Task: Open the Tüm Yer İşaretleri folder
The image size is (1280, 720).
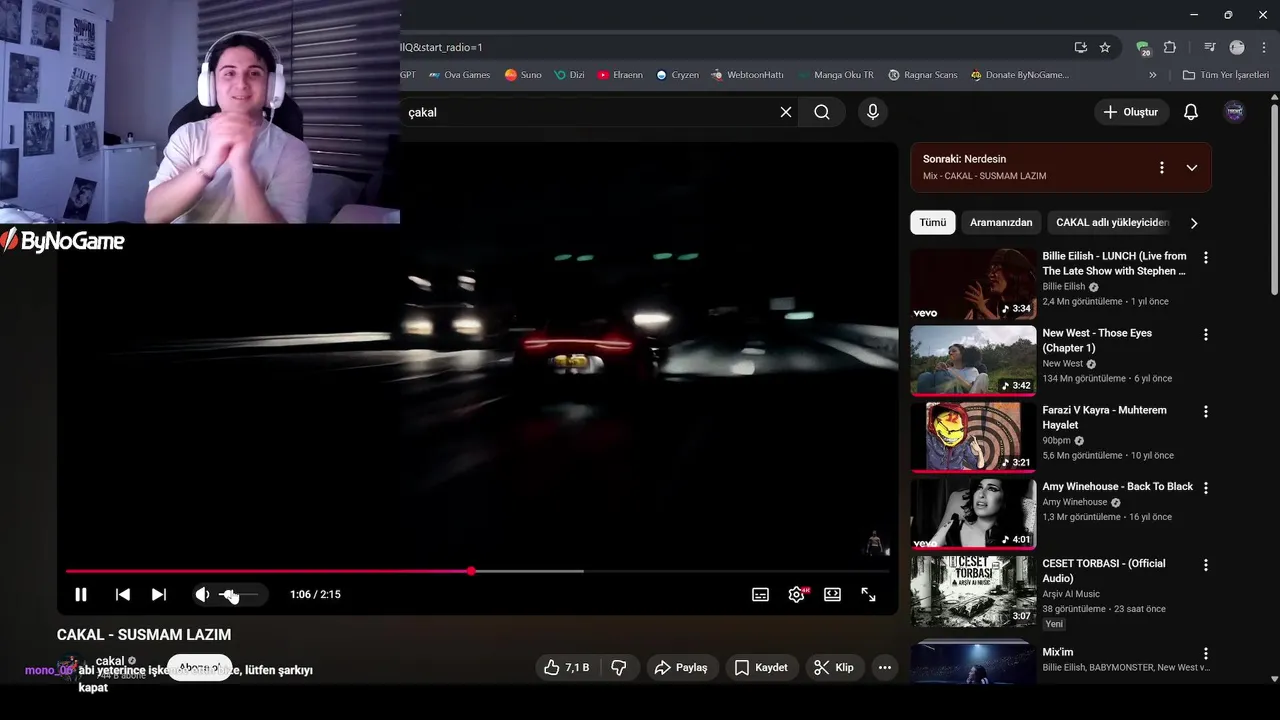Action: coord(1225,75)
